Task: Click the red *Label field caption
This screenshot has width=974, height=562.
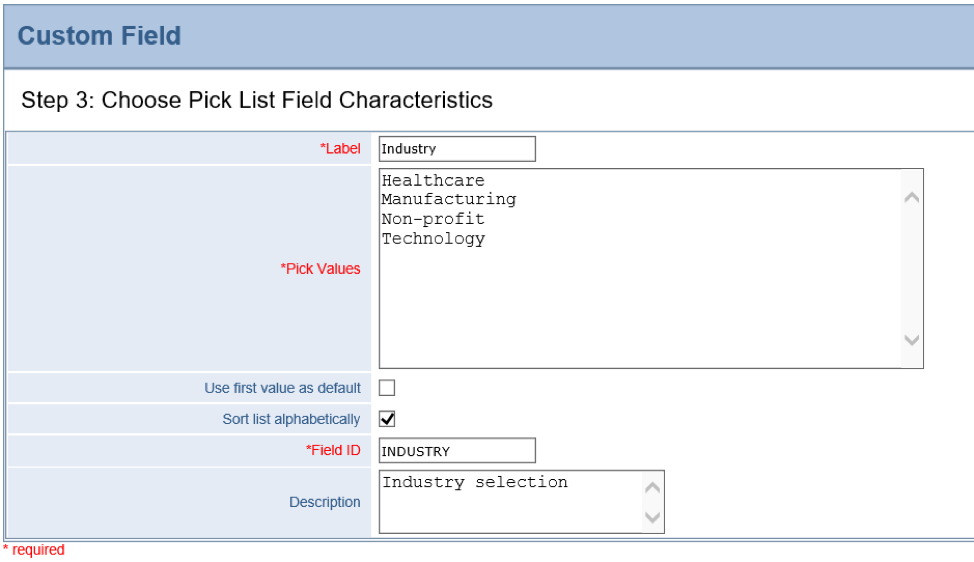Action: tap(340, 149)
